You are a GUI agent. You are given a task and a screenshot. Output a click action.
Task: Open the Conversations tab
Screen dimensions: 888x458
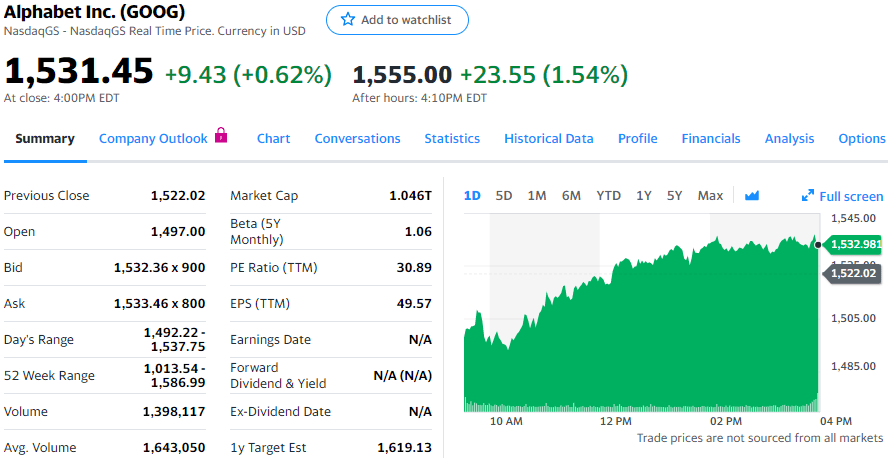357,139
